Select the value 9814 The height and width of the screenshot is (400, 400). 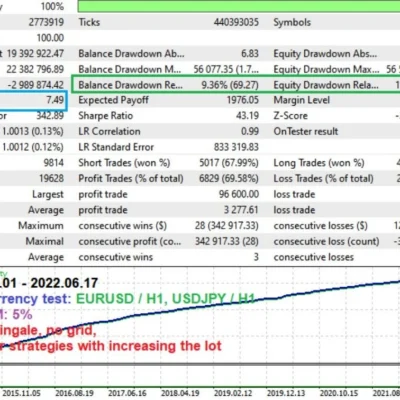tap(54, 163)
